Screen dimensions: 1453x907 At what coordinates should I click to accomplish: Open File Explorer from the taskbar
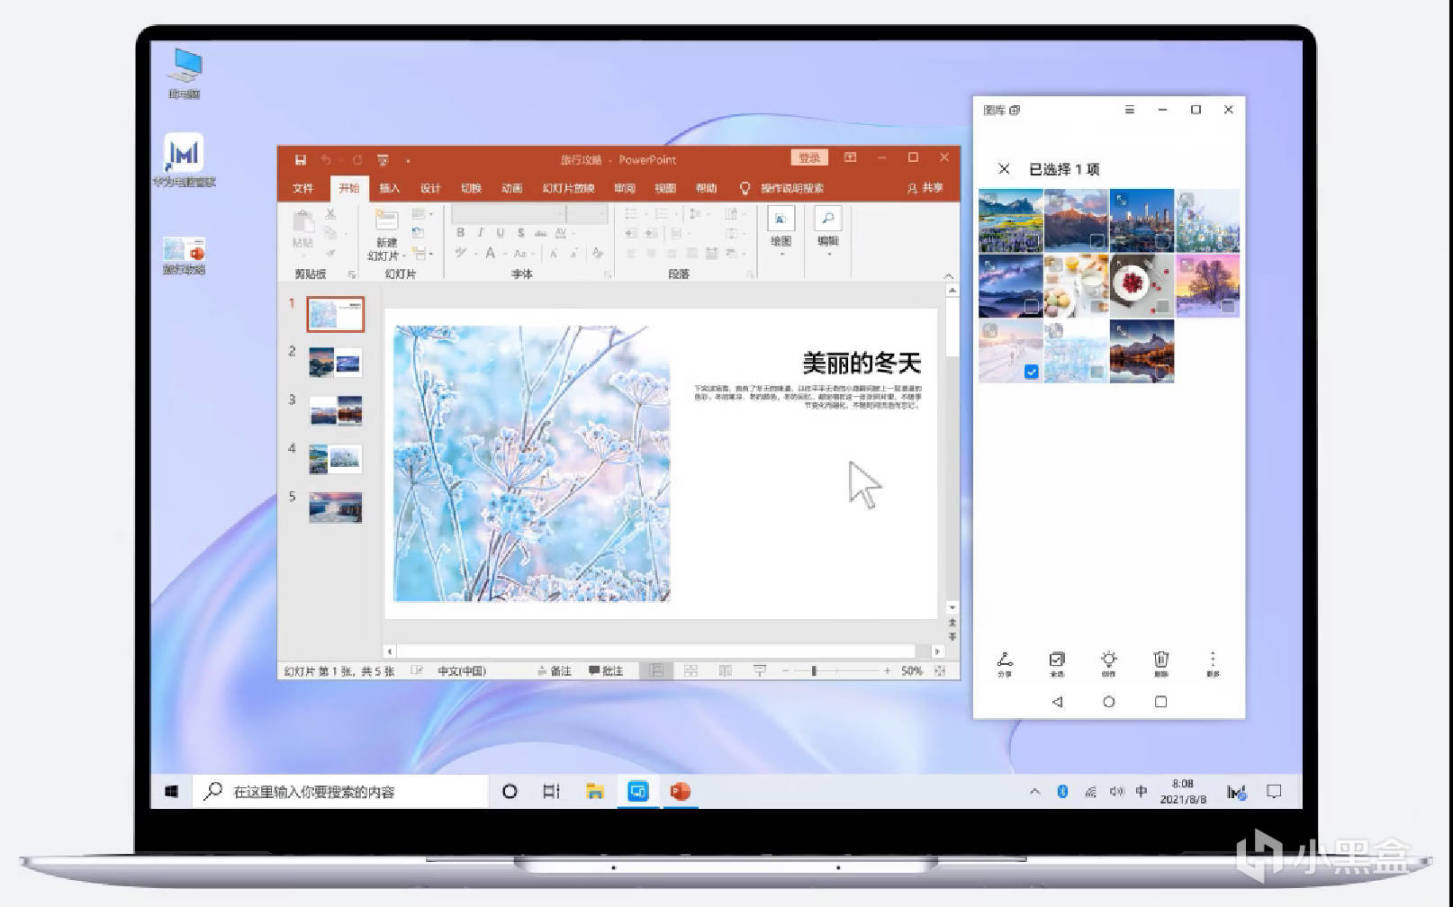595,792
